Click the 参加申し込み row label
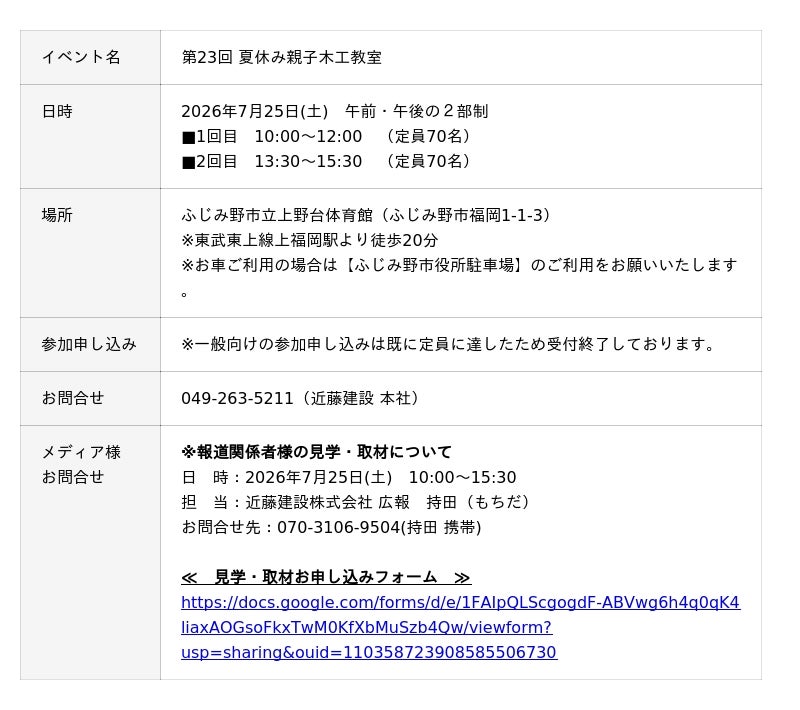The height and width of the screenshot is (710, 800). [89, 344]
